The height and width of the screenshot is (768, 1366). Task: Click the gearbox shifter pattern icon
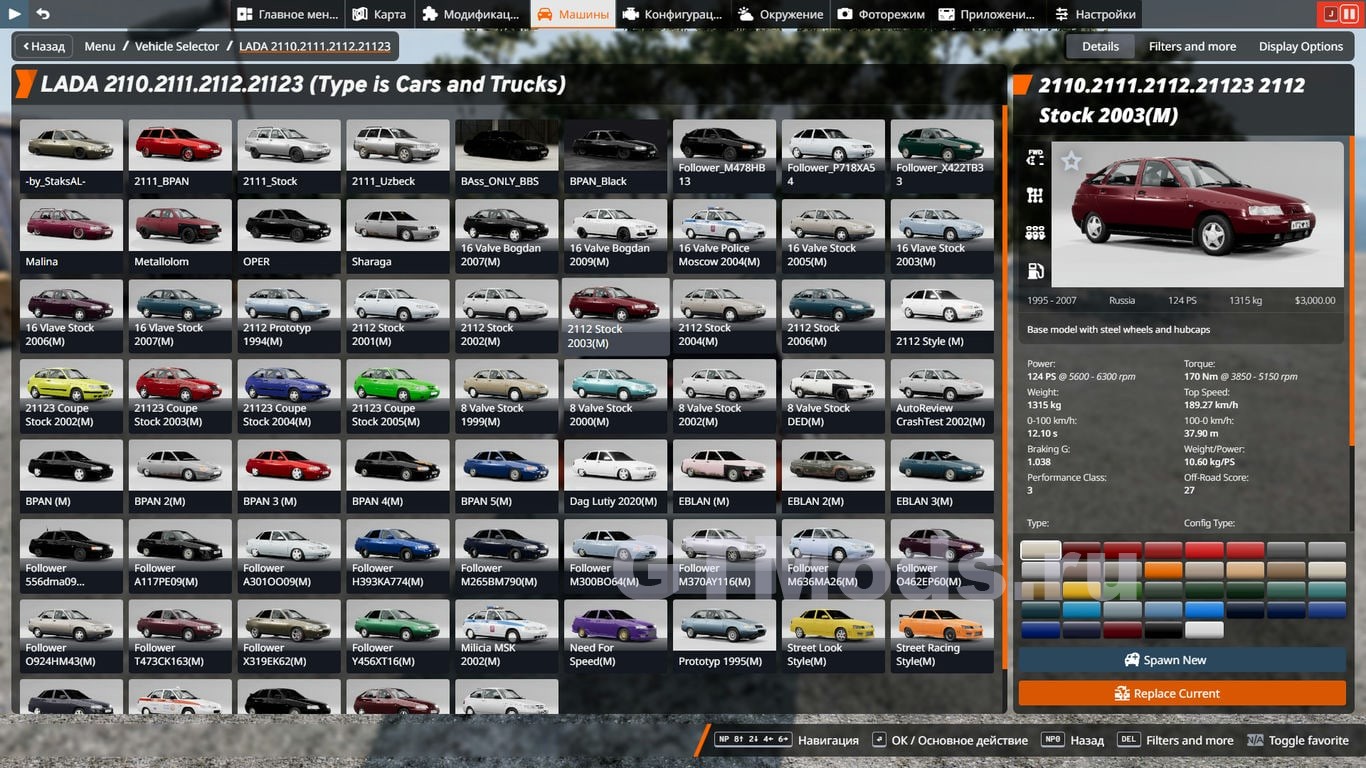pyautogui.click(x=1035, y=195)
